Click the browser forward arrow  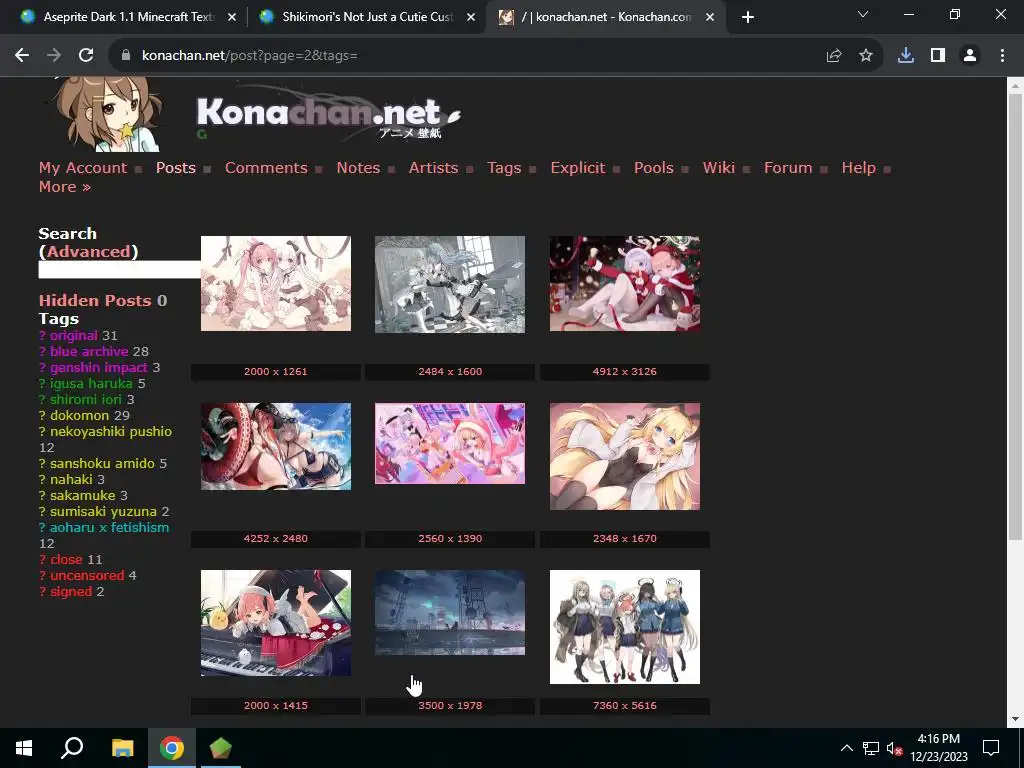54,56
